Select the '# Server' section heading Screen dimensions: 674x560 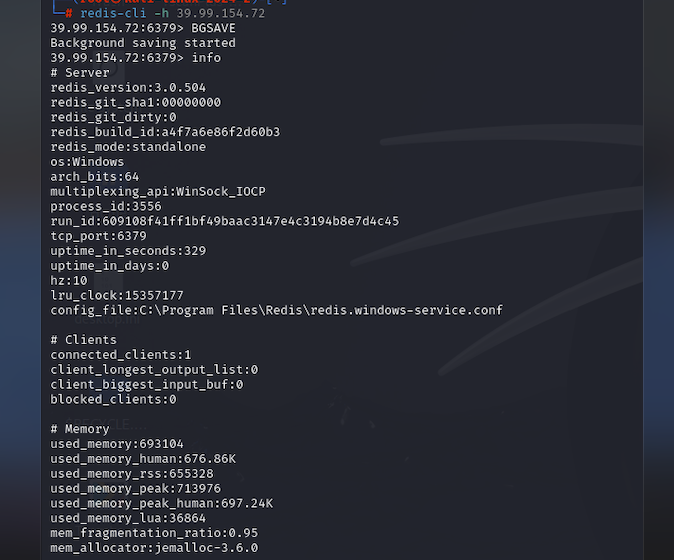(80, 73)
